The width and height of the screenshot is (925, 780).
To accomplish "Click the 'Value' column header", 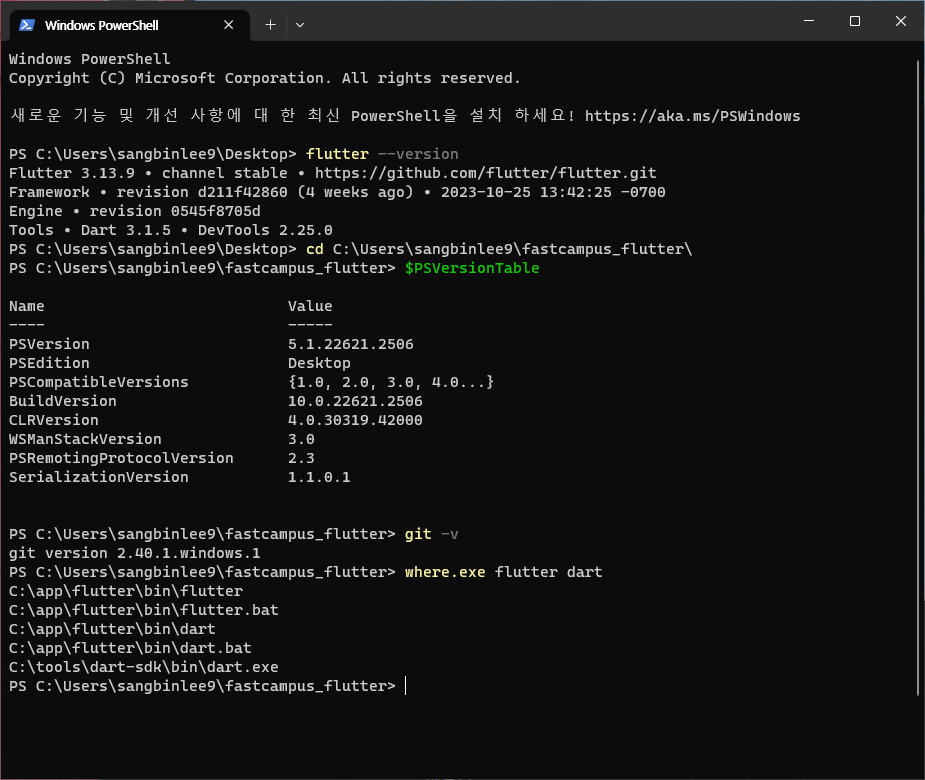I will point(310,306).
